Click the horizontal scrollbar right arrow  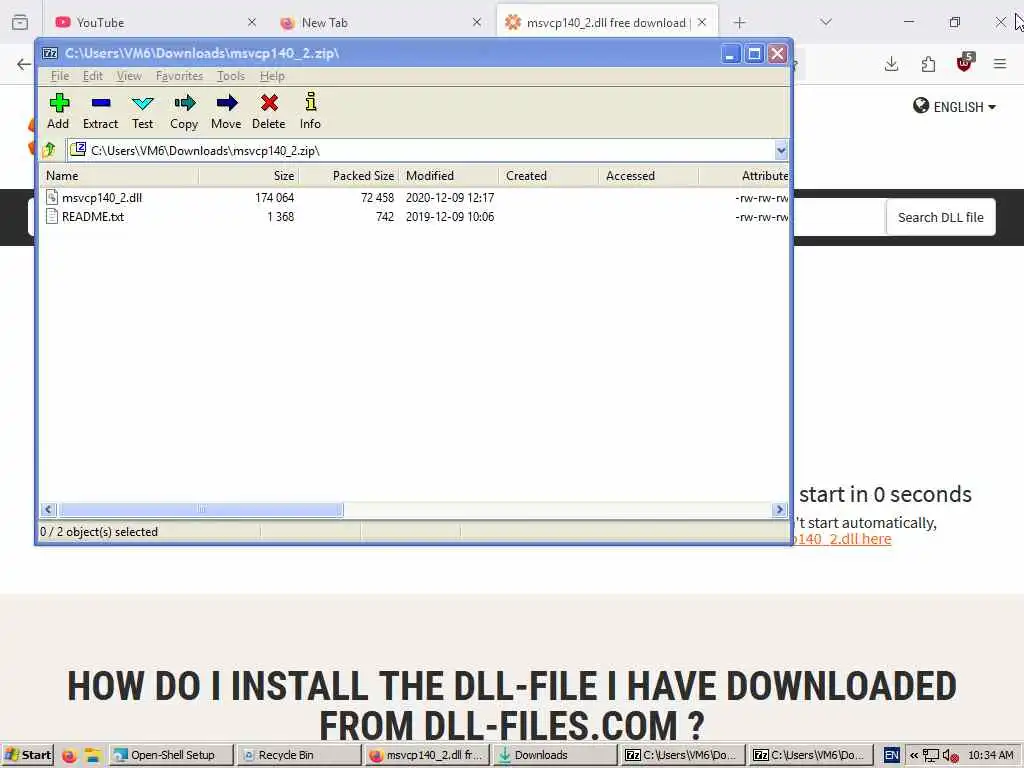coord(779,509)
